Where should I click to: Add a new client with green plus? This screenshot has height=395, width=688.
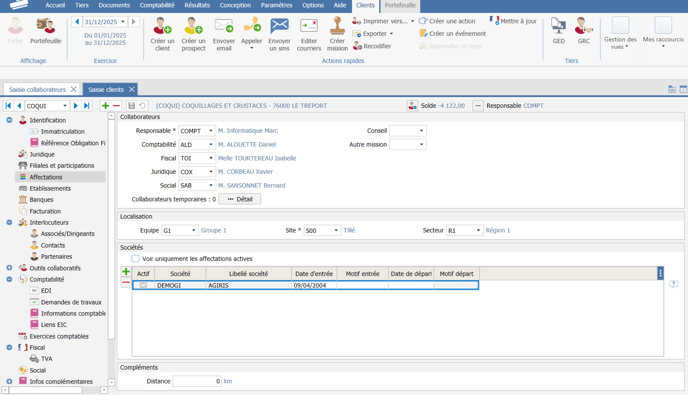(x=105, y=106)
